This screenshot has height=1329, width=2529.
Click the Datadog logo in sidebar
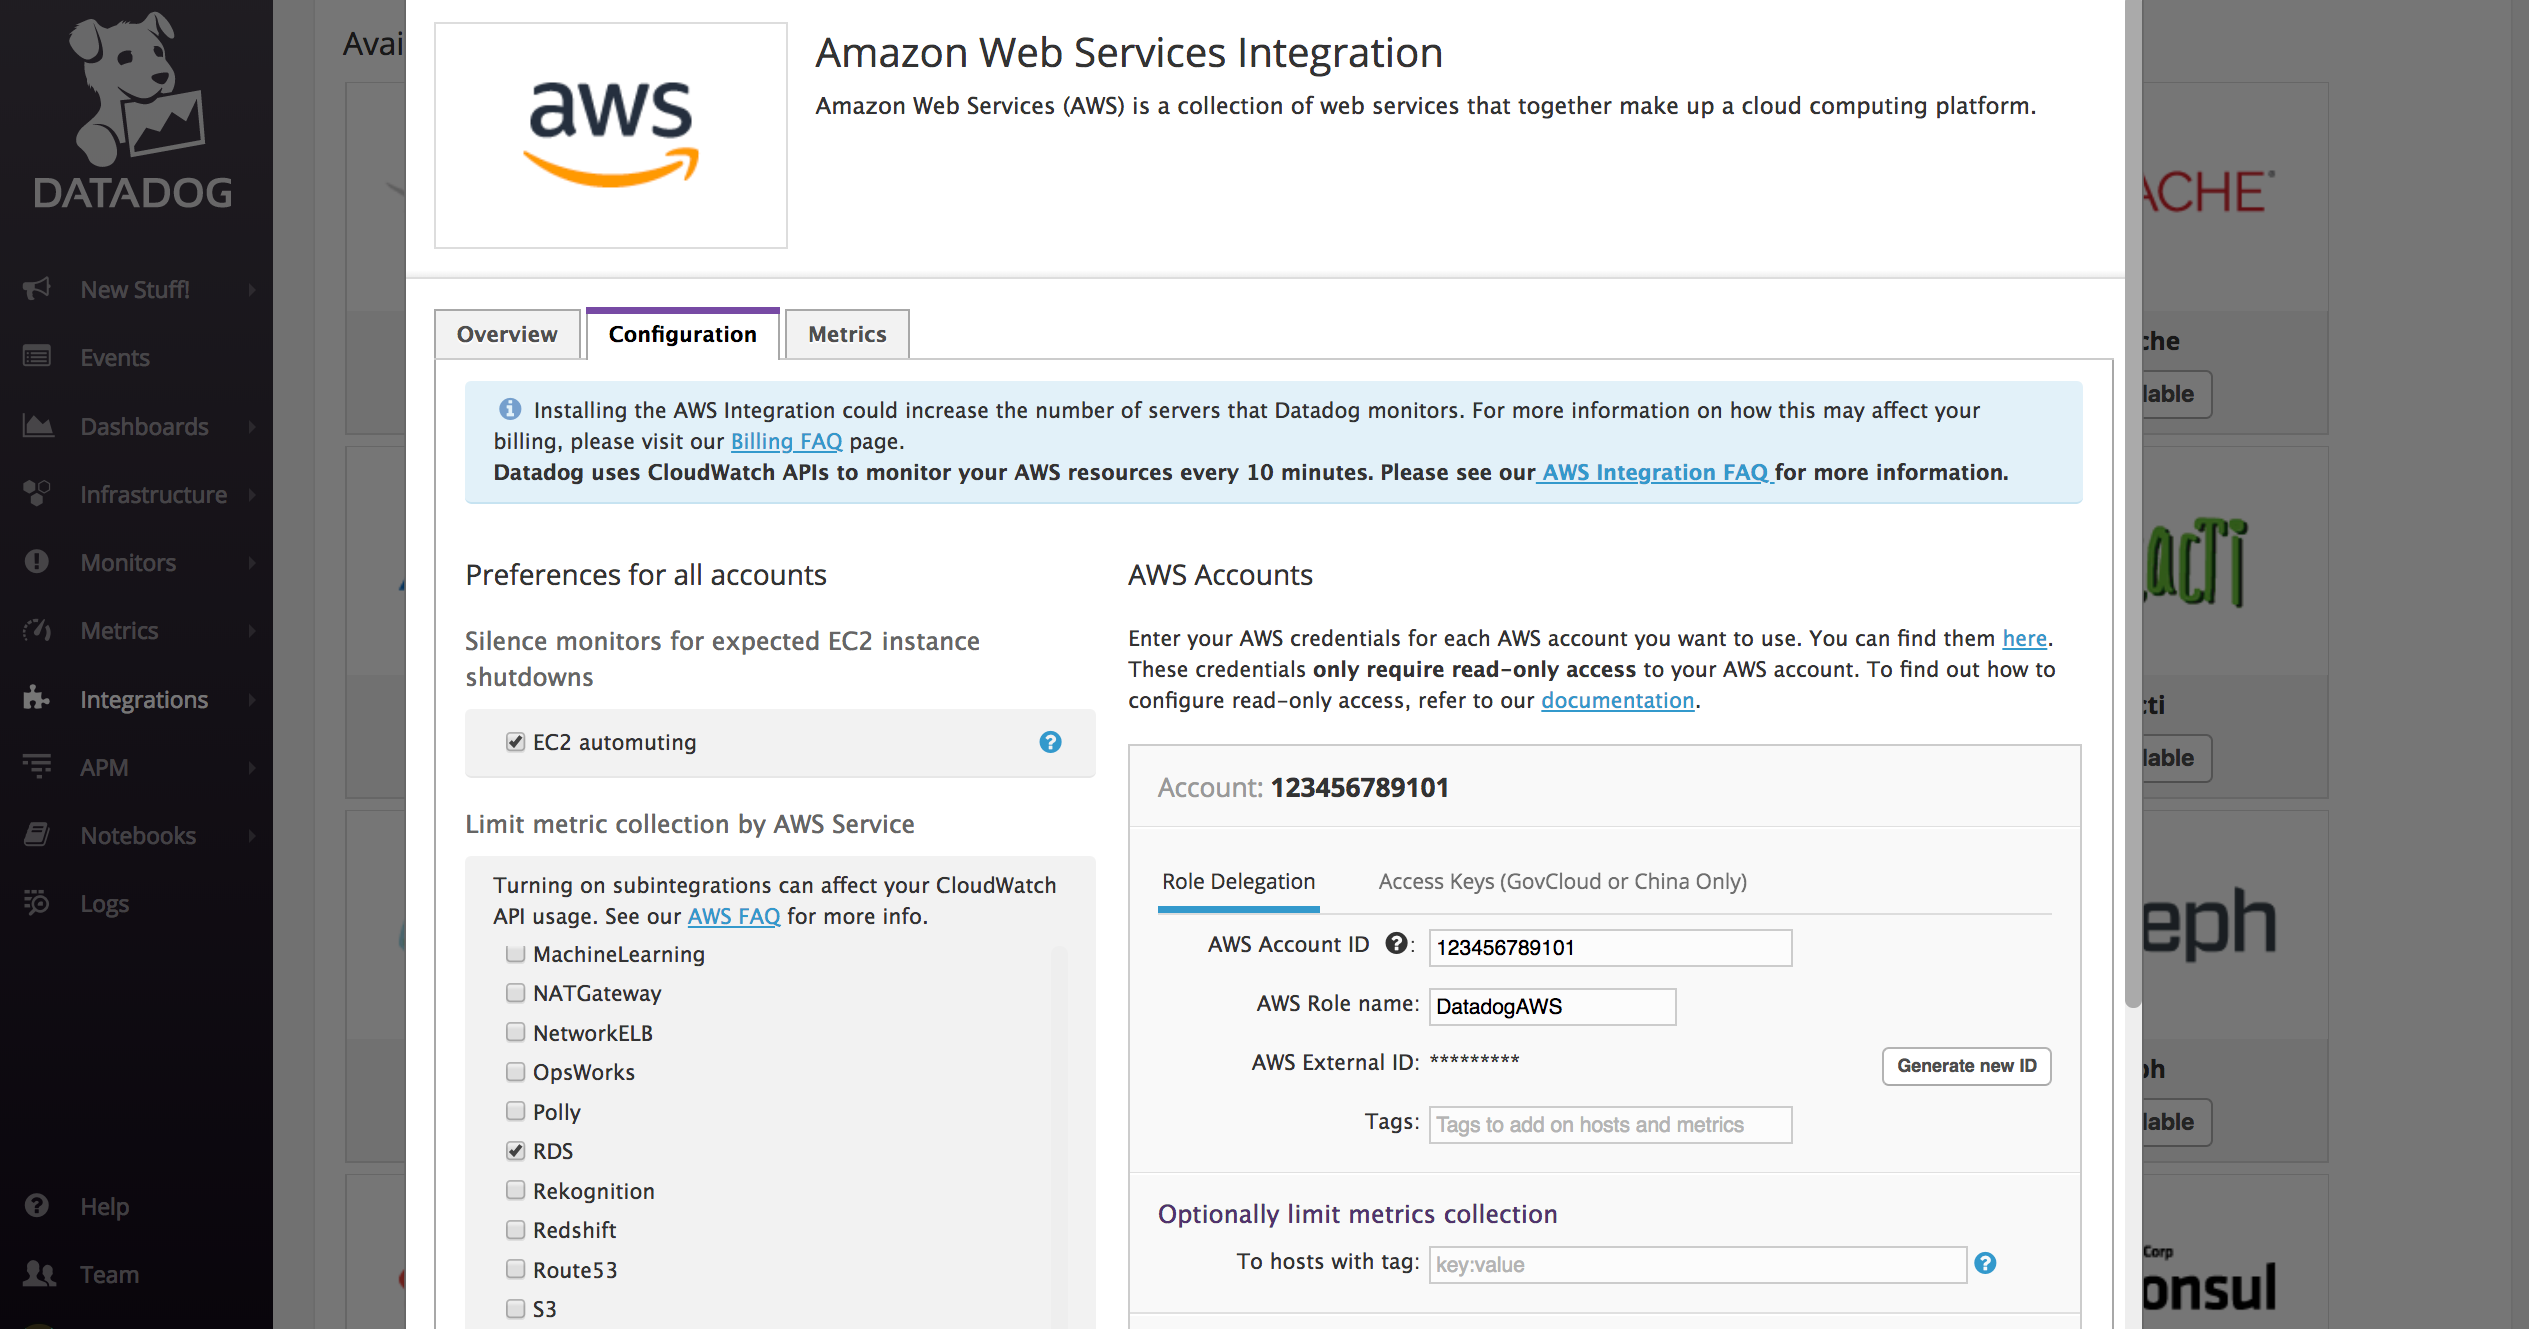133,110
